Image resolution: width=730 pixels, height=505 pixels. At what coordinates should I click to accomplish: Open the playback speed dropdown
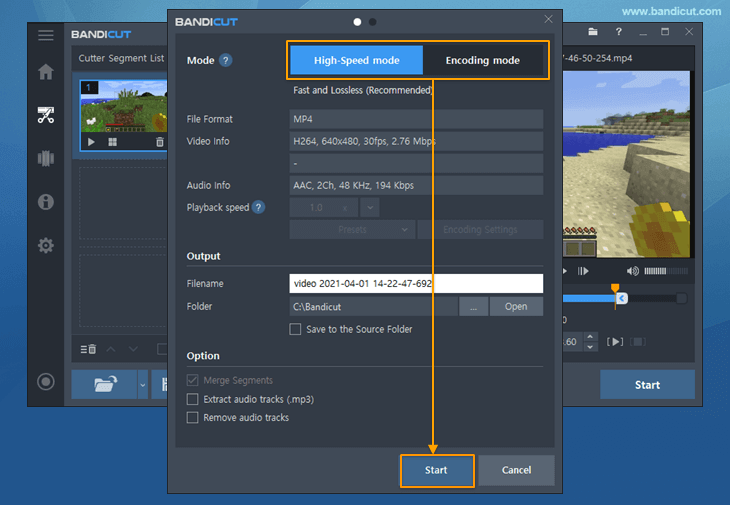(x=370, y=208)
